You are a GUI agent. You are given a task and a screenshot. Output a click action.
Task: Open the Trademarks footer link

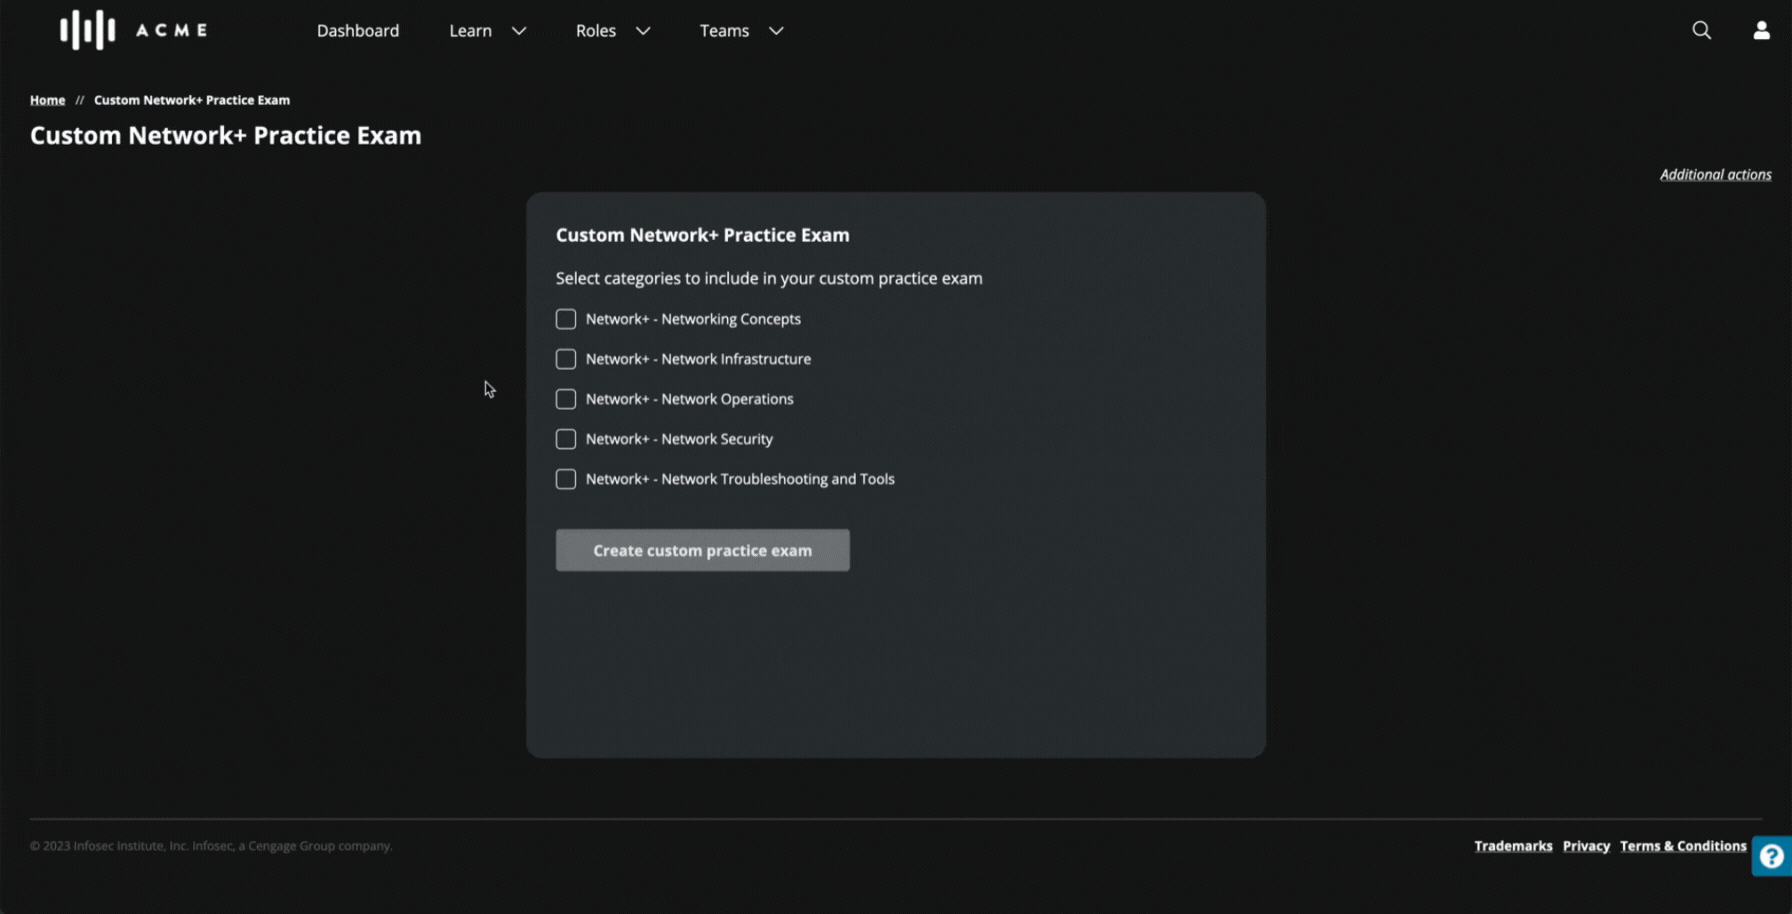coord(1513,846)
